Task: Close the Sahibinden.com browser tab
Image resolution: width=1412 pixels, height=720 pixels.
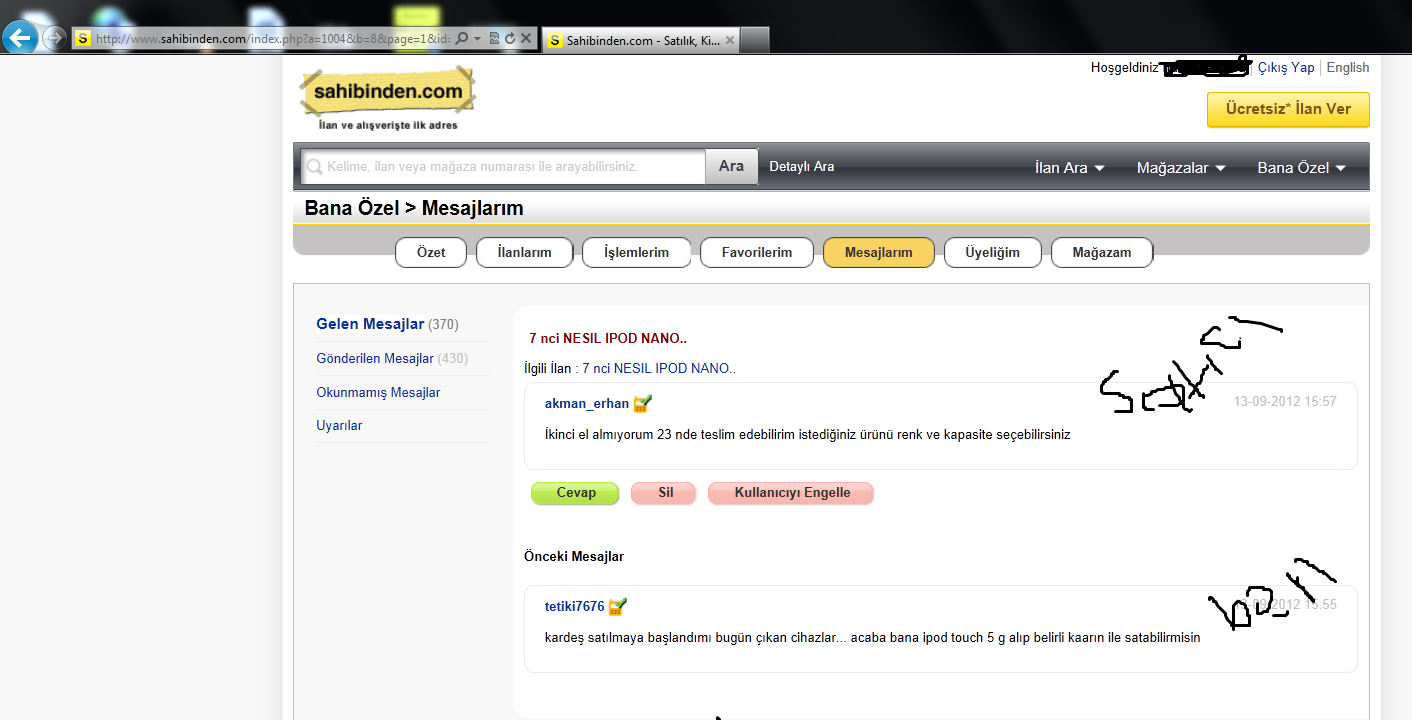Action: point(730,40)
